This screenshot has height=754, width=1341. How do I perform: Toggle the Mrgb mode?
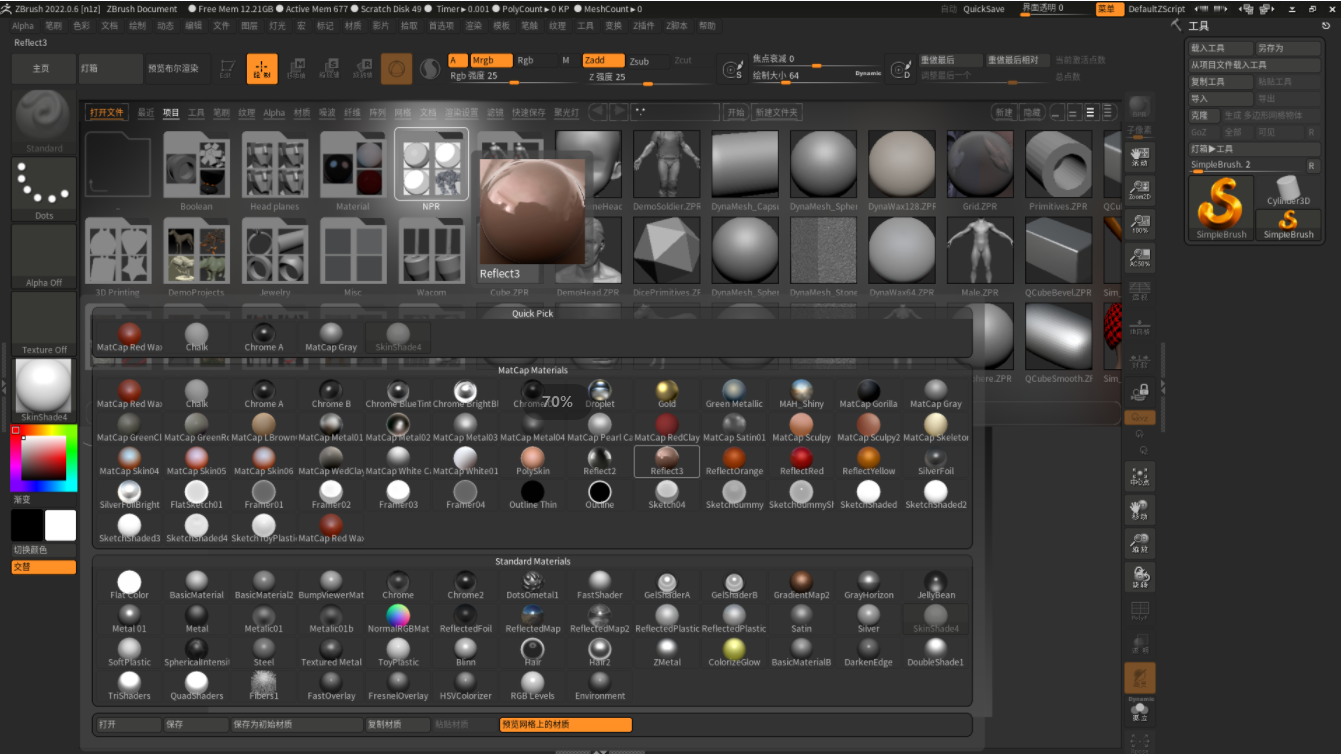point(489,60)
